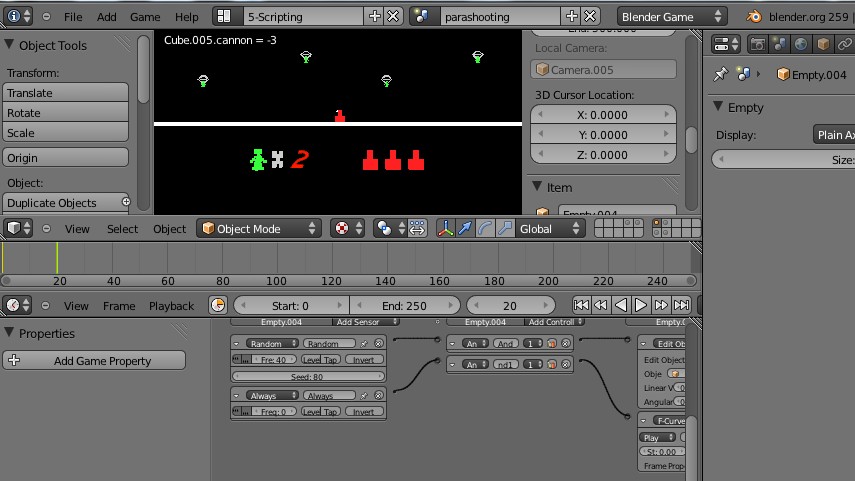Open the World properties tab
The height and width of the screenshot is (481, 855).
tap(801, 44)
